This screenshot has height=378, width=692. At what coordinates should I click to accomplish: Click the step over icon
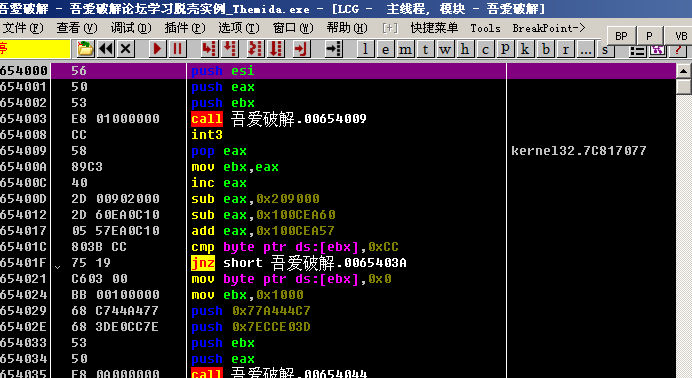point(230,49)
